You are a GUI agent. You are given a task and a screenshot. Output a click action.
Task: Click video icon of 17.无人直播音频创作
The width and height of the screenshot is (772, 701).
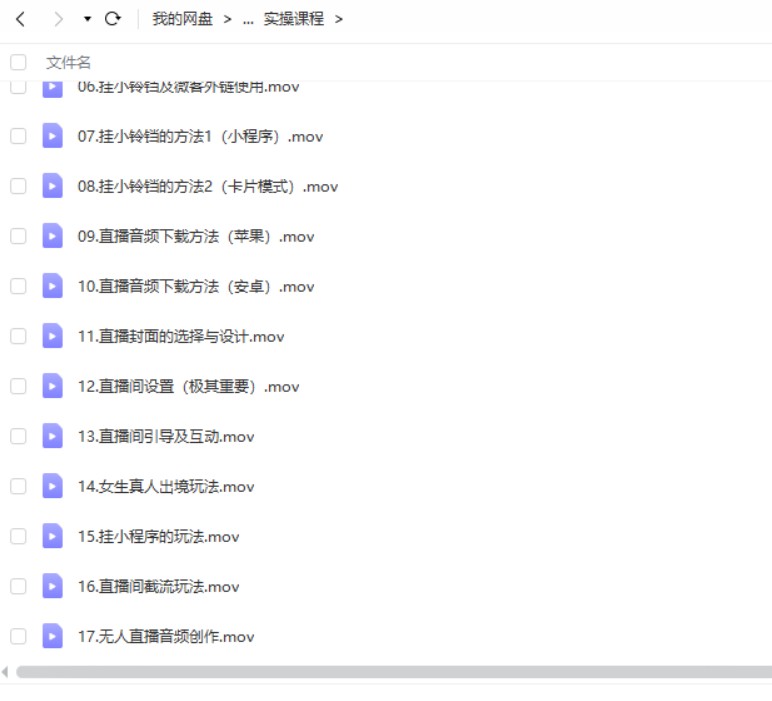[x=52, y=636]
